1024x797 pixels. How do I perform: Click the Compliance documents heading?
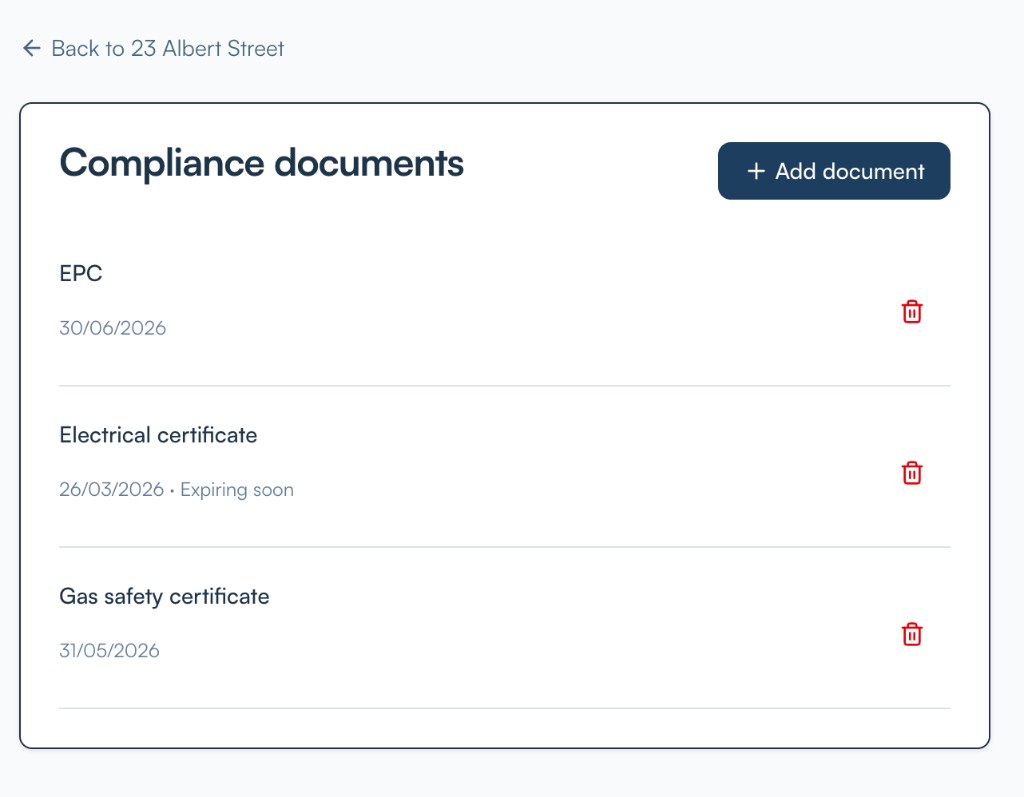click(261, 163)
